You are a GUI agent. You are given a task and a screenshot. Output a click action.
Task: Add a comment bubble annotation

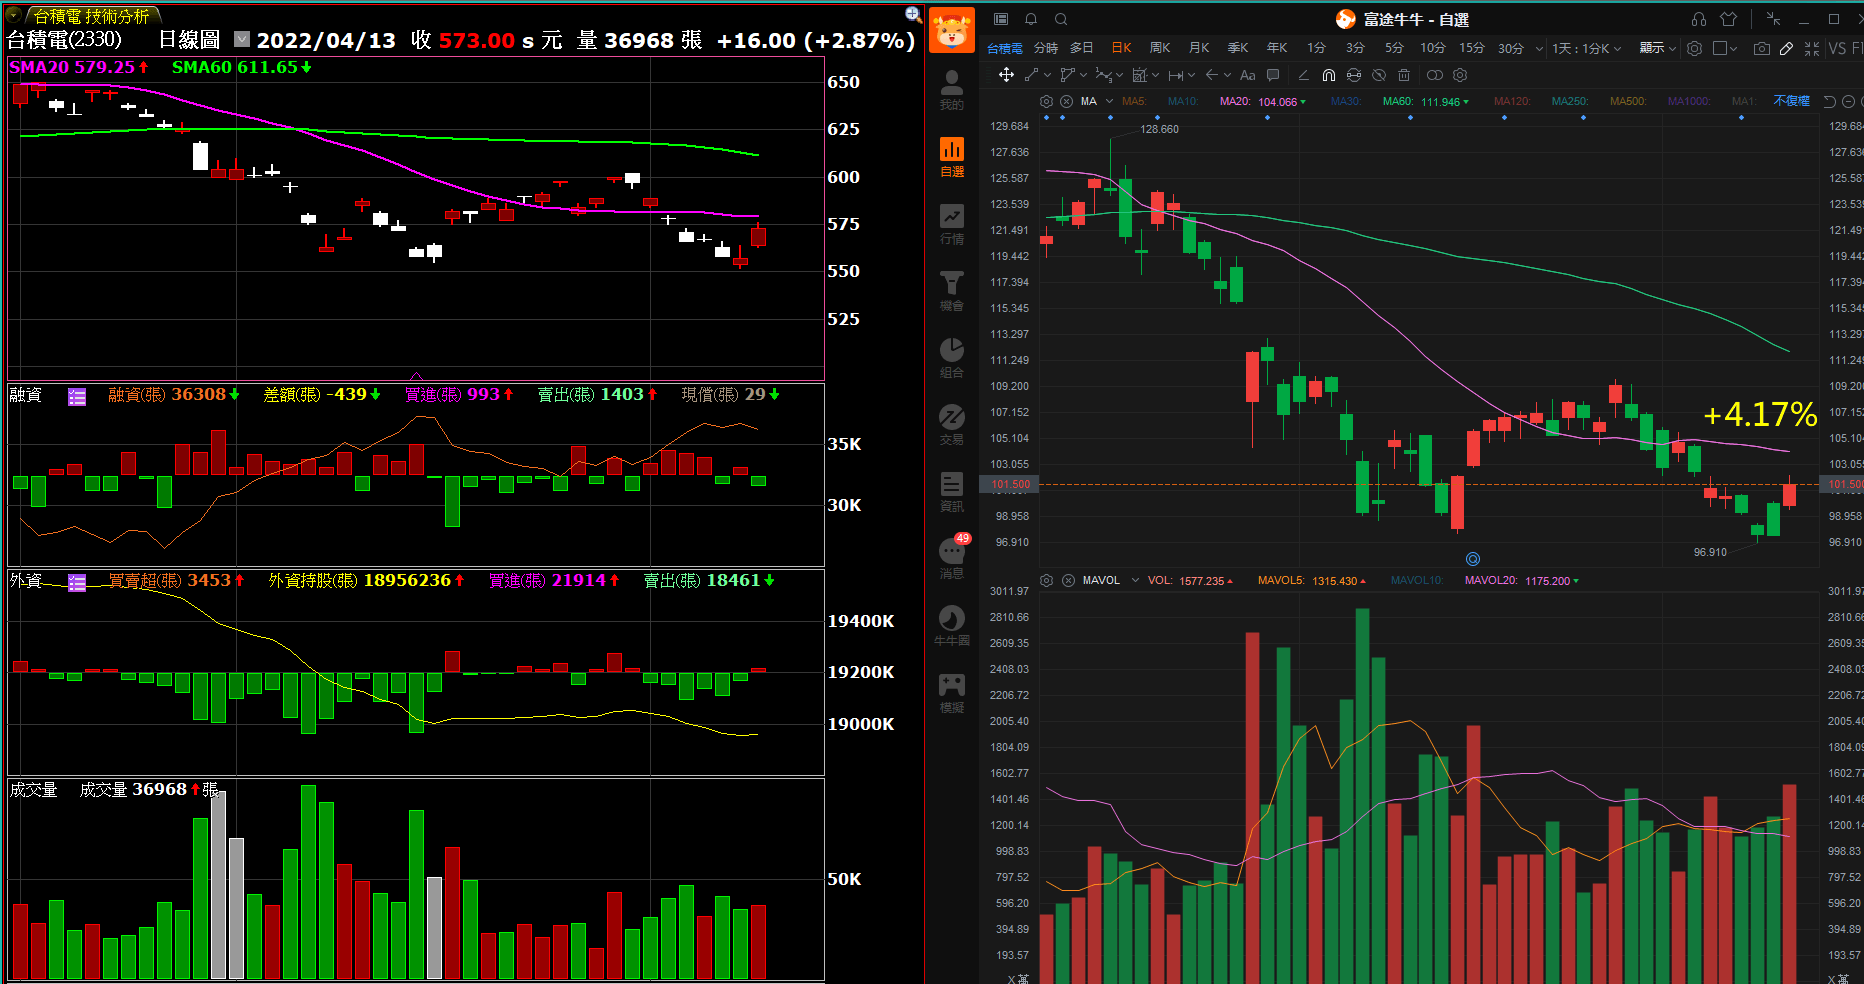coord(1273,75)
